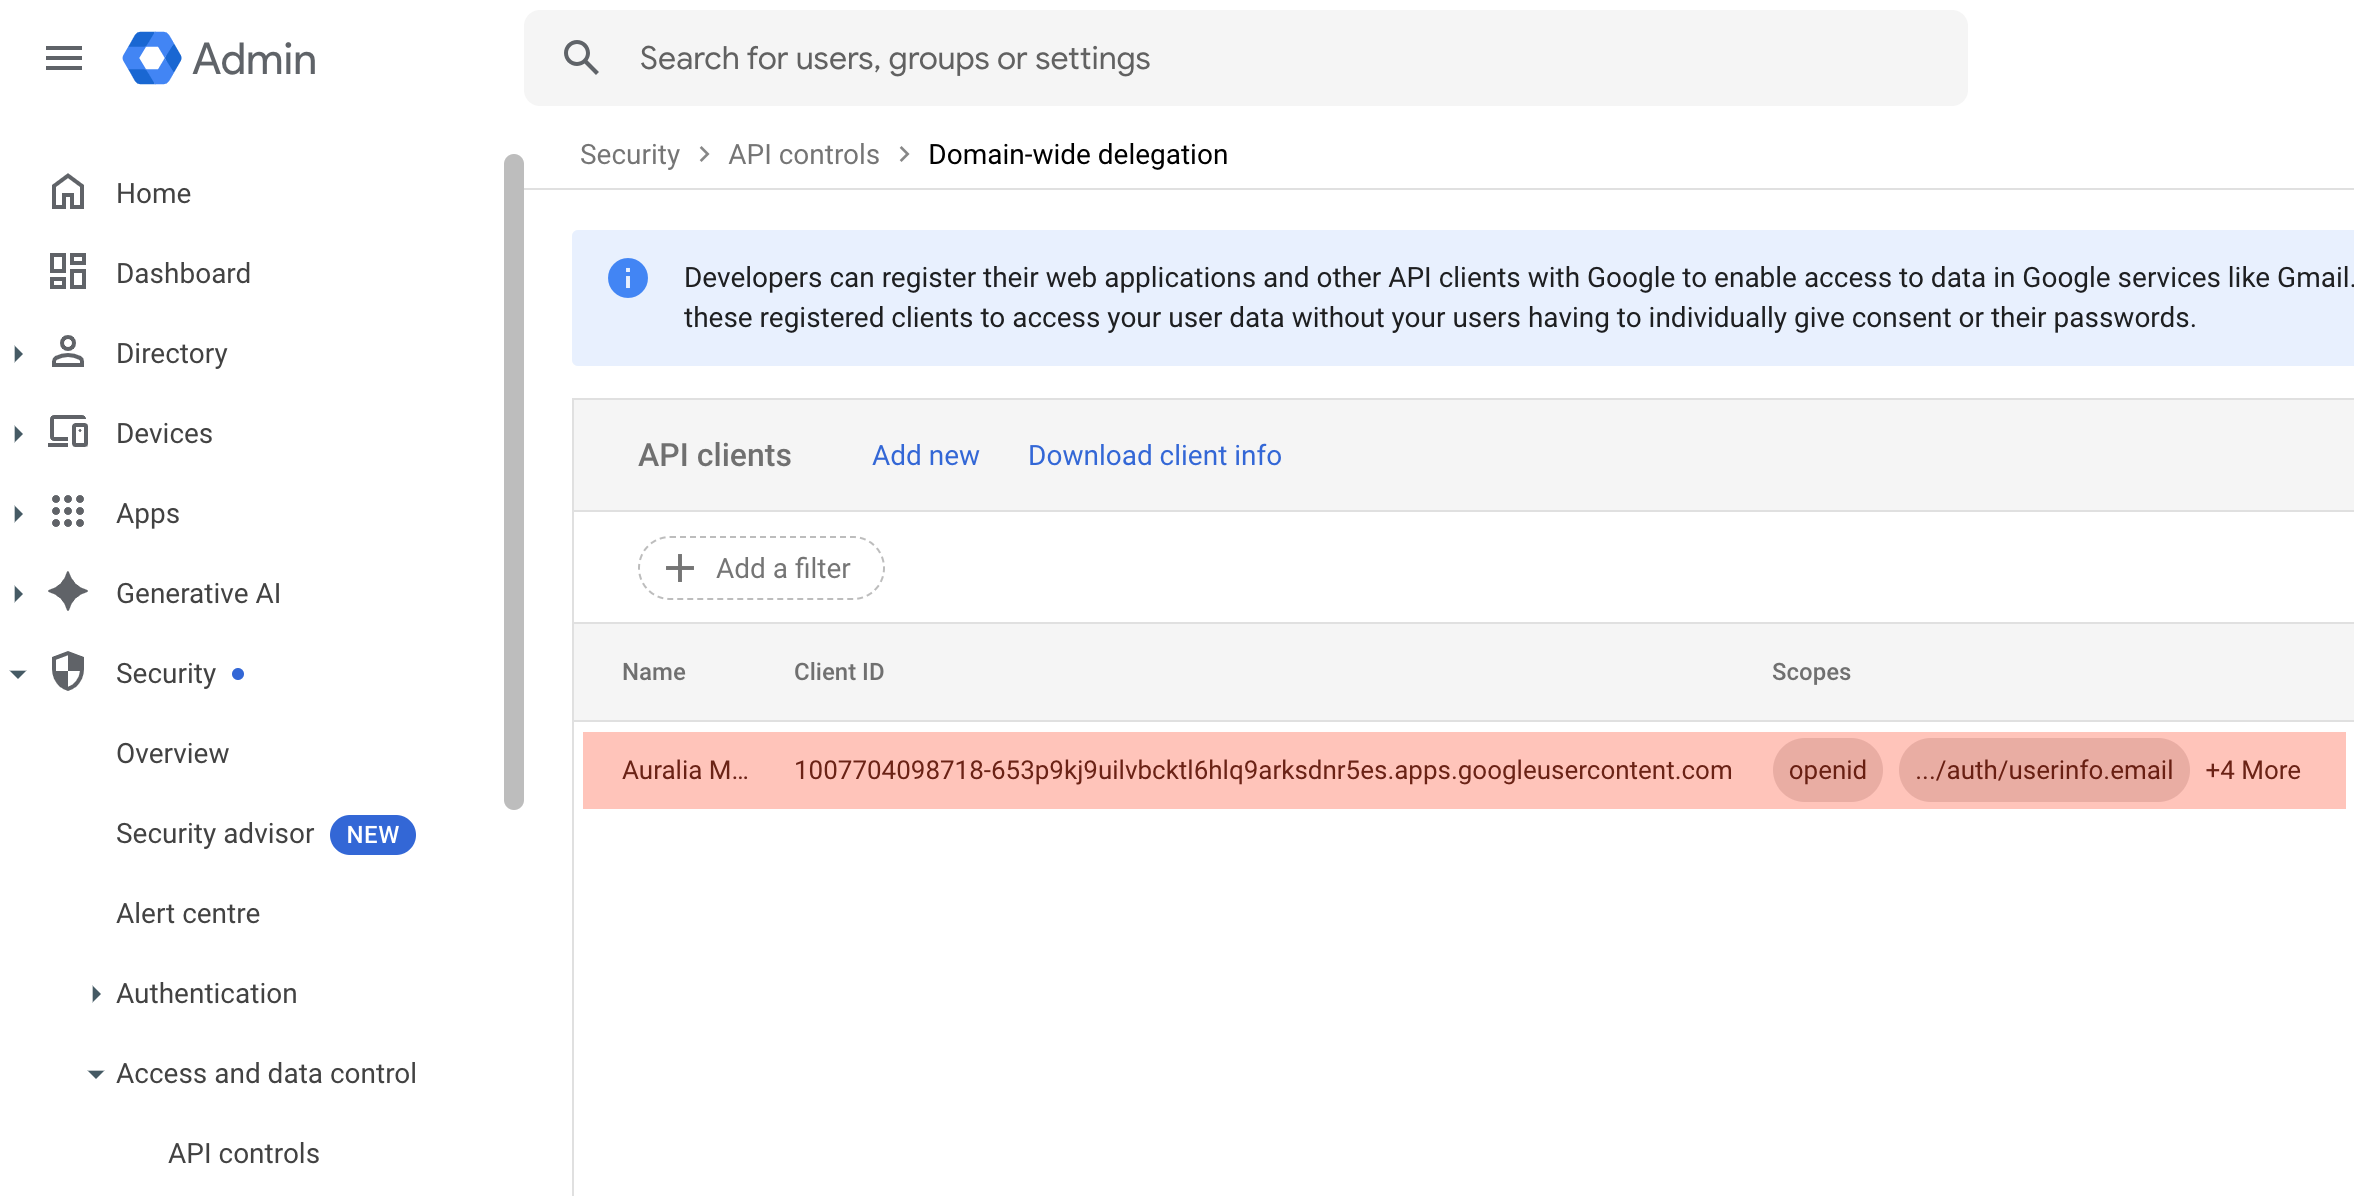Click Download client info
Viewport: 2354px width, 1196px height.
click(1153, 455)
